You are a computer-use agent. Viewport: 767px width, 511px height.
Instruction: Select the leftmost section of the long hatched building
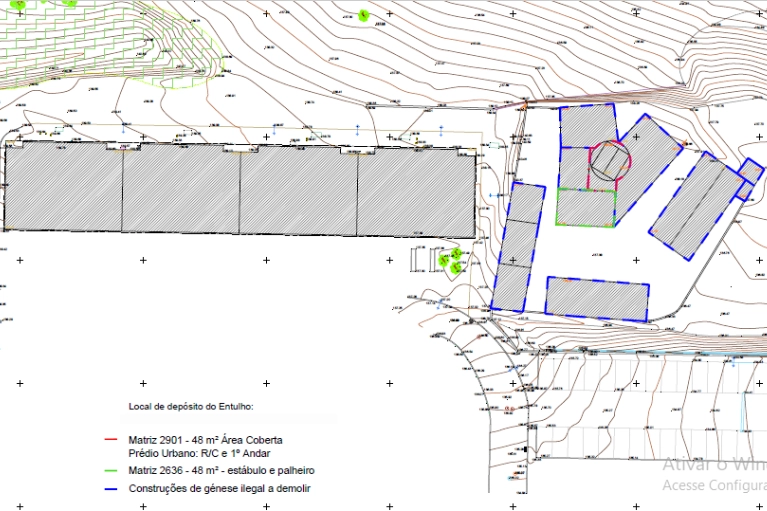64,187
